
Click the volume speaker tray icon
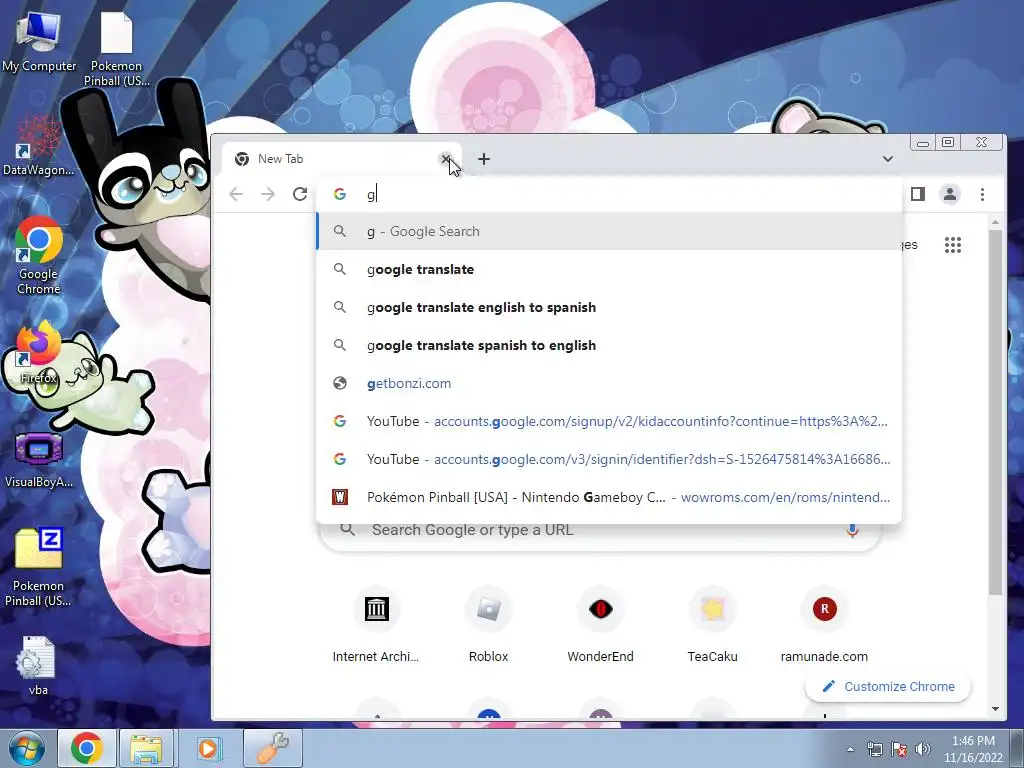pyautogui.click(x=923, y=749)
